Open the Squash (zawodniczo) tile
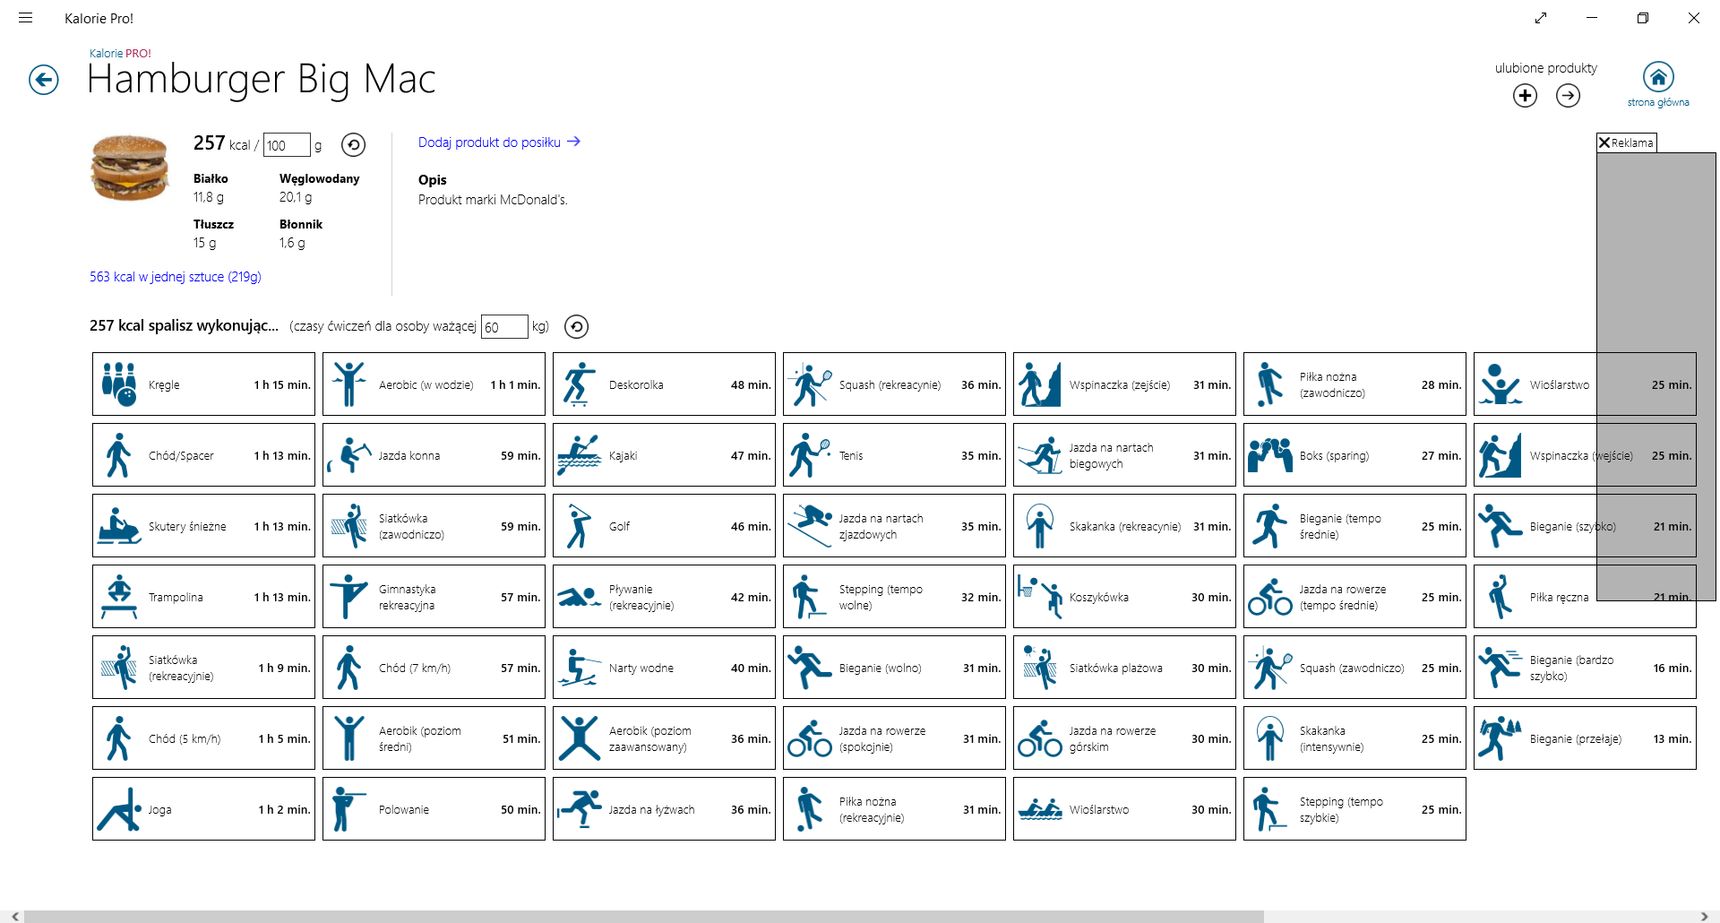The width and height of the screenshot is (1720, 923). pyautogui.click(x=1355, y=668)
